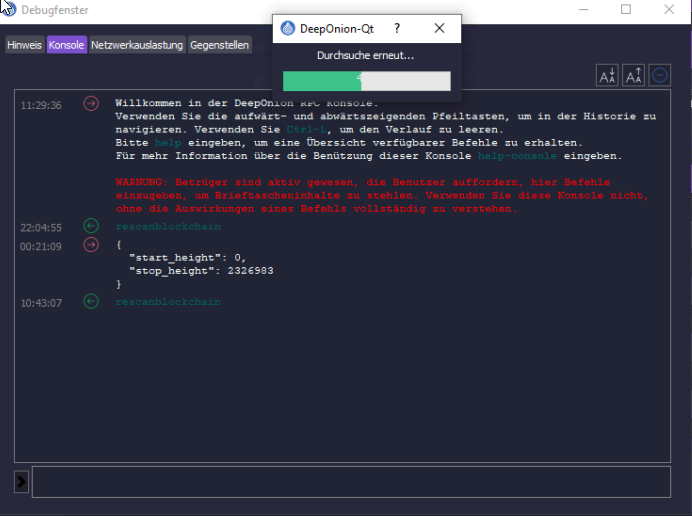Screen dimensions: 692x516
Task: Click the command prompt arrow icon
Action: tap(21, 482)
